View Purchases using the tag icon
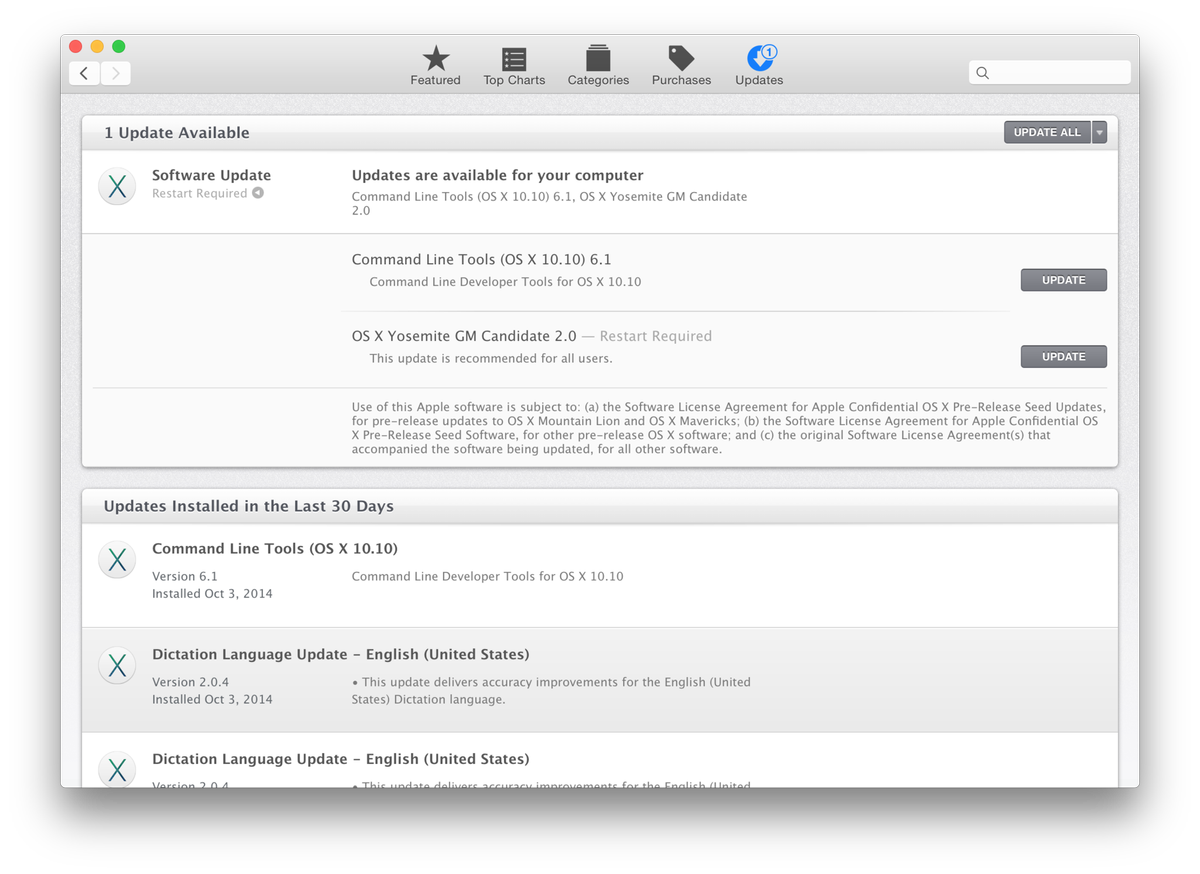 pos(681,56)
